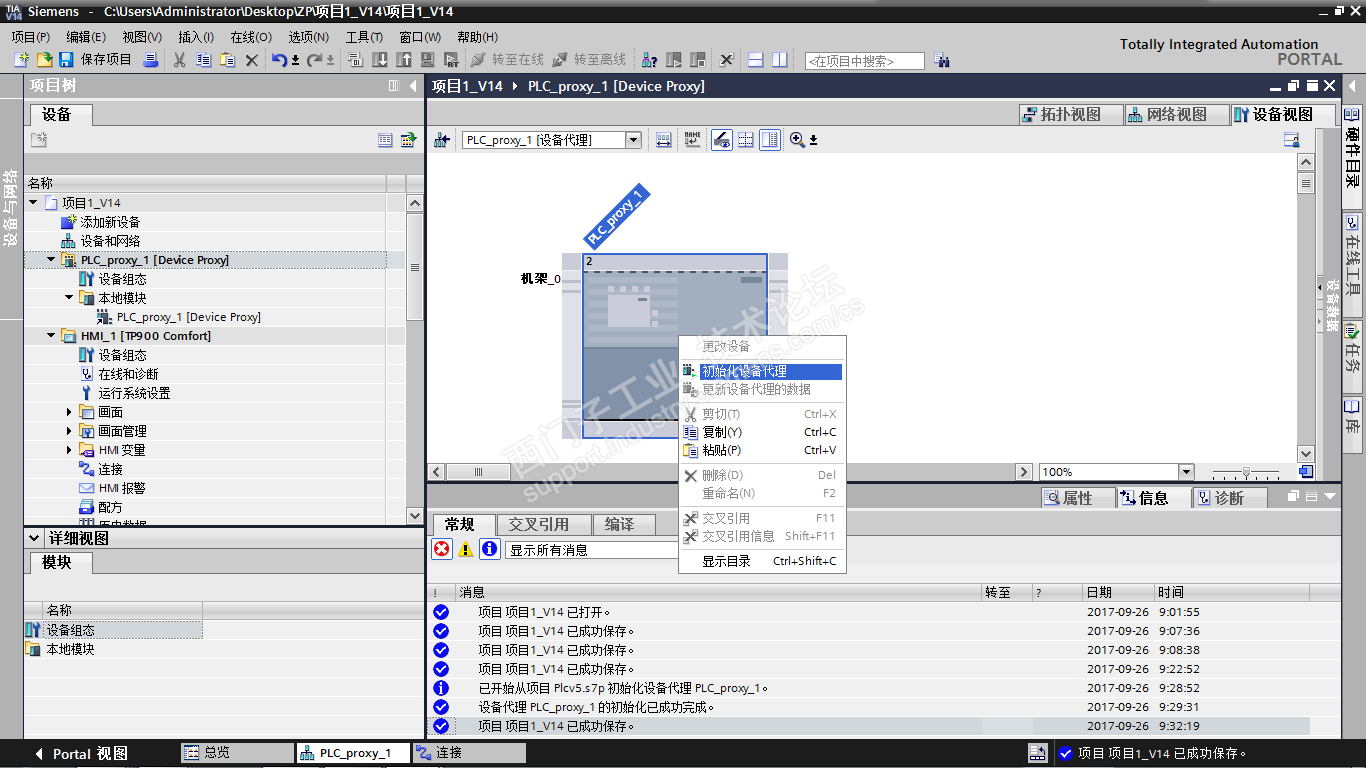This screenshot has height=768, width=1366.
Task: Click the paste clipboard toolbar icon
Action: 227,60
